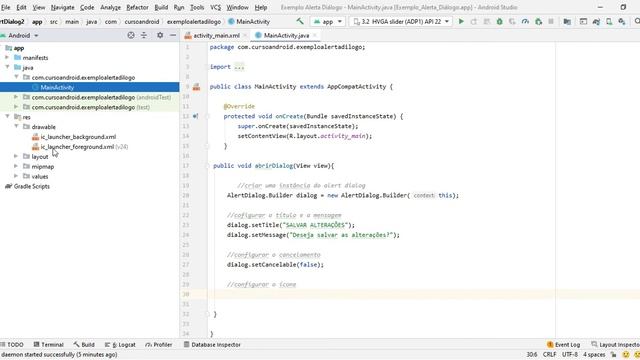Click the Select Opened File target icon
The height and width of the screenshot is (360, 640).
tap(131, 36)
